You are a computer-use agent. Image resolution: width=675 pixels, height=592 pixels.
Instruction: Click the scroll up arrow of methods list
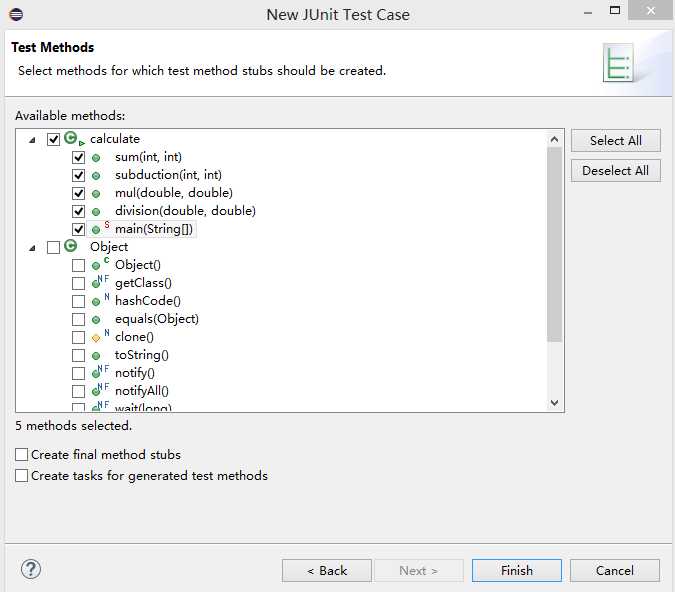(554, 139)
